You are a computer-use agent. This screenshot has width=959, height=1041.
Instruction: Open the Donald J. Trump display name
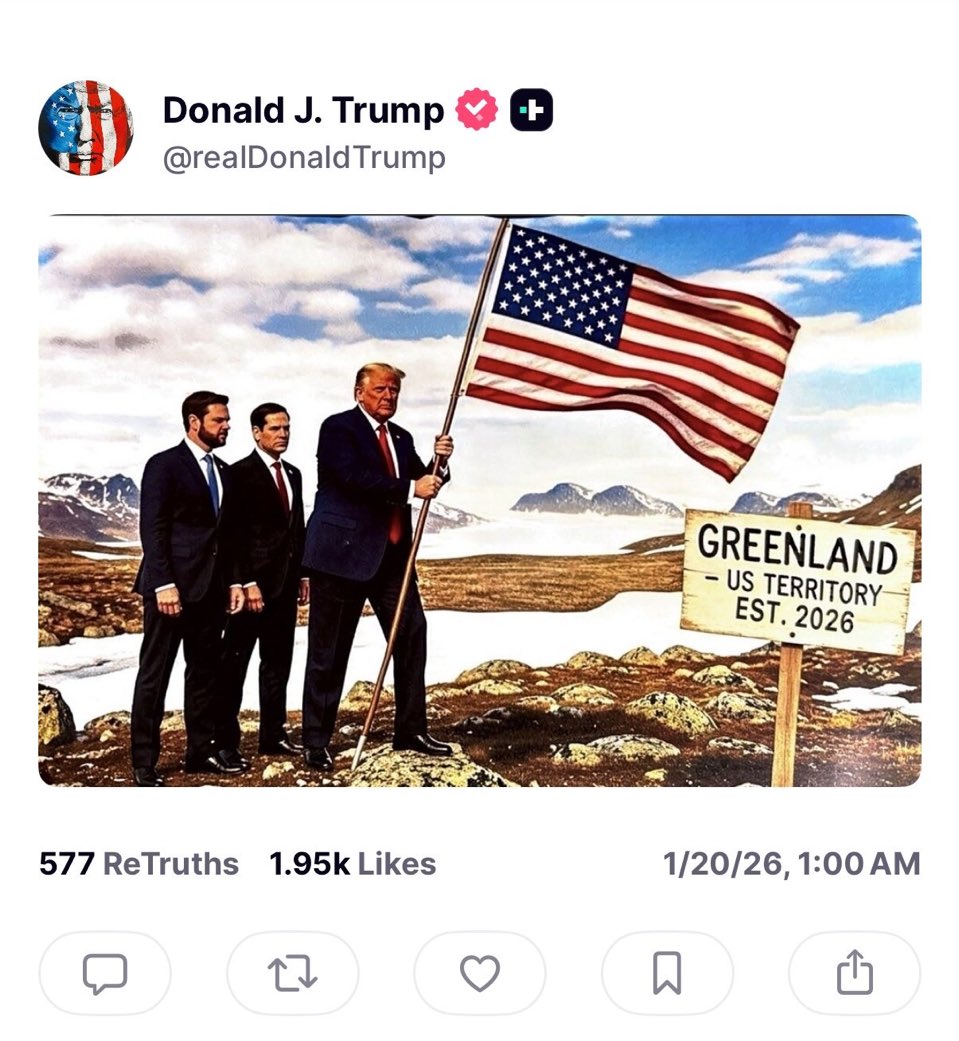pos(304,110)
